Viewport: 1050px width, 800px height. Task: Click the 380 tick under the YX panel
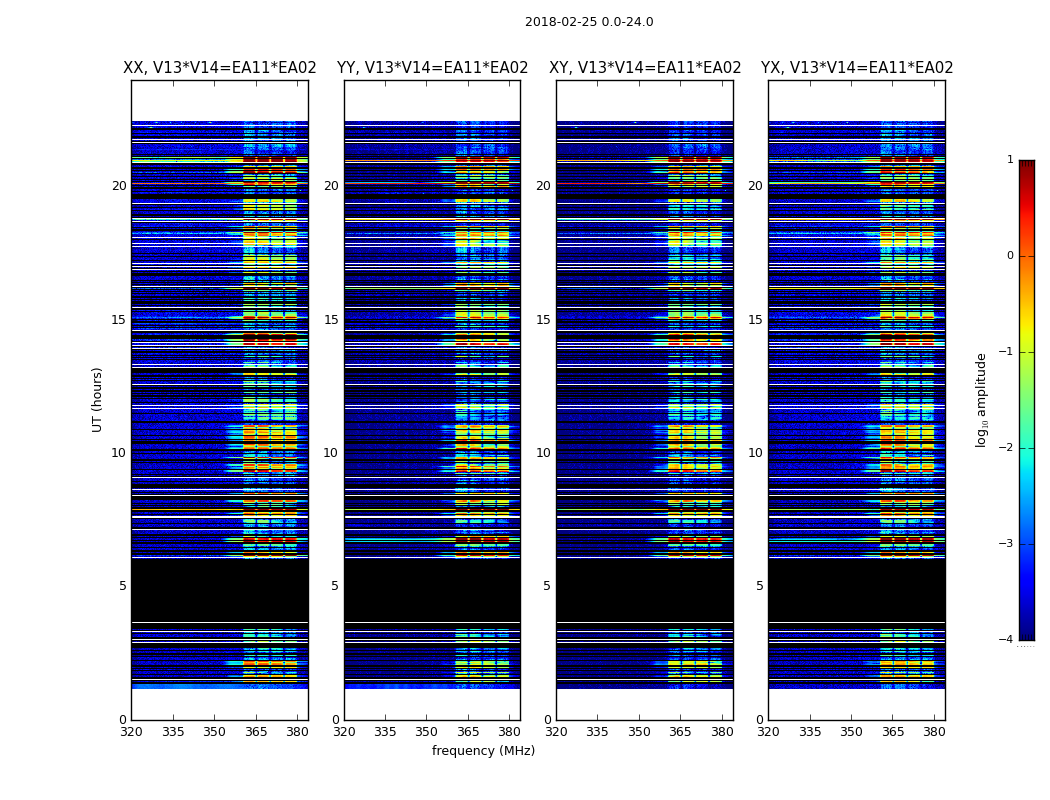coord(934,732)
